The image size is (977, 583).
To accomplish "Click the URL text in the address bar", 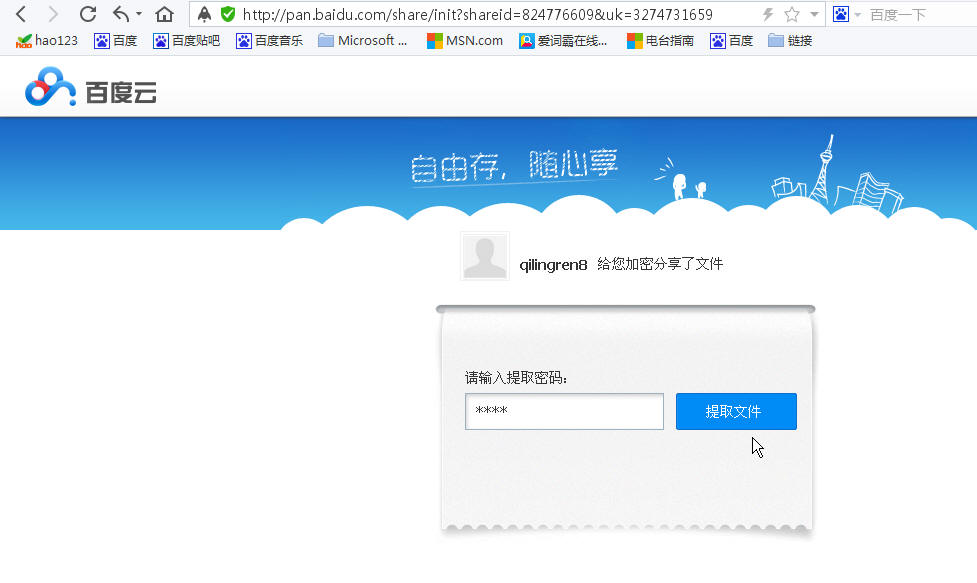I will tap(477, 14).
